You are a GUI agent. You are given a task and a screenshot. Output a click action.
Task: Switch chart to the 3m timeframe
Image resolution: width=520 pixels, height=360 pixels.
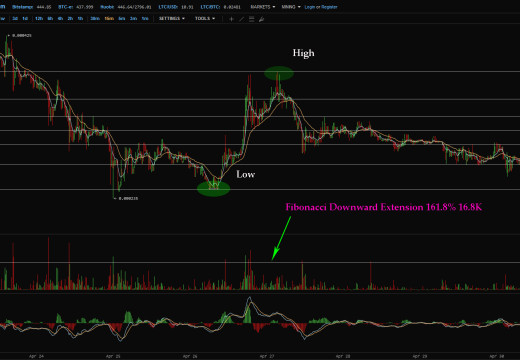[x=133, y=18]
